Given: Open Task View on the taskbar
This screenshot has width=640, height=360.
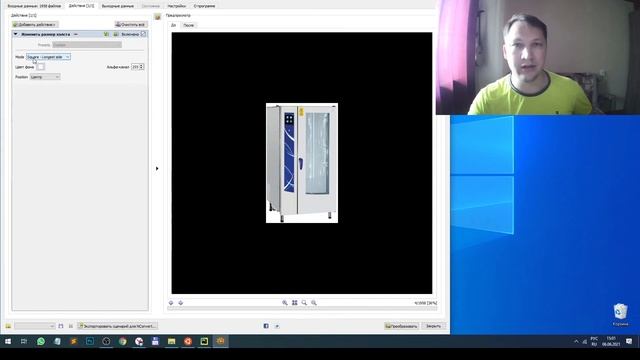Looking at the screenshot, I should click(x=24, y=341).
